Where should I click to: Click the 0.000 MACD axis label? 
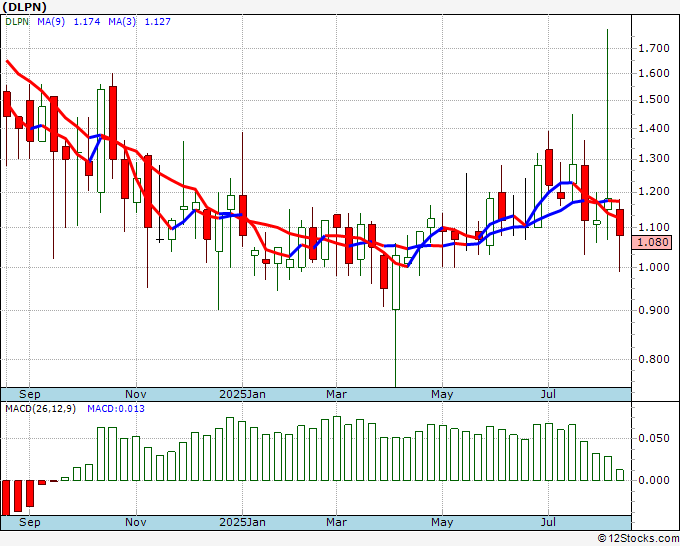(x=653, y=480)
